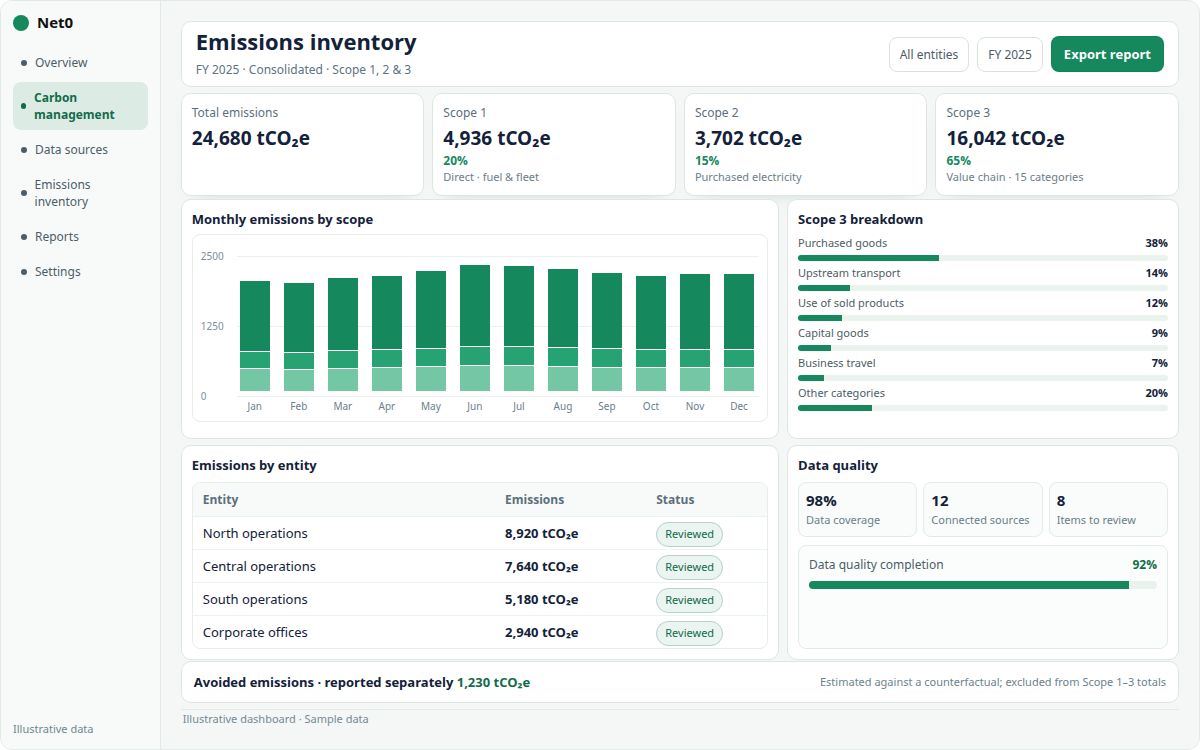Click the Scope 3 breakdown title
This screenshot has width=1200, height=750.
click(x=860, y=220)
